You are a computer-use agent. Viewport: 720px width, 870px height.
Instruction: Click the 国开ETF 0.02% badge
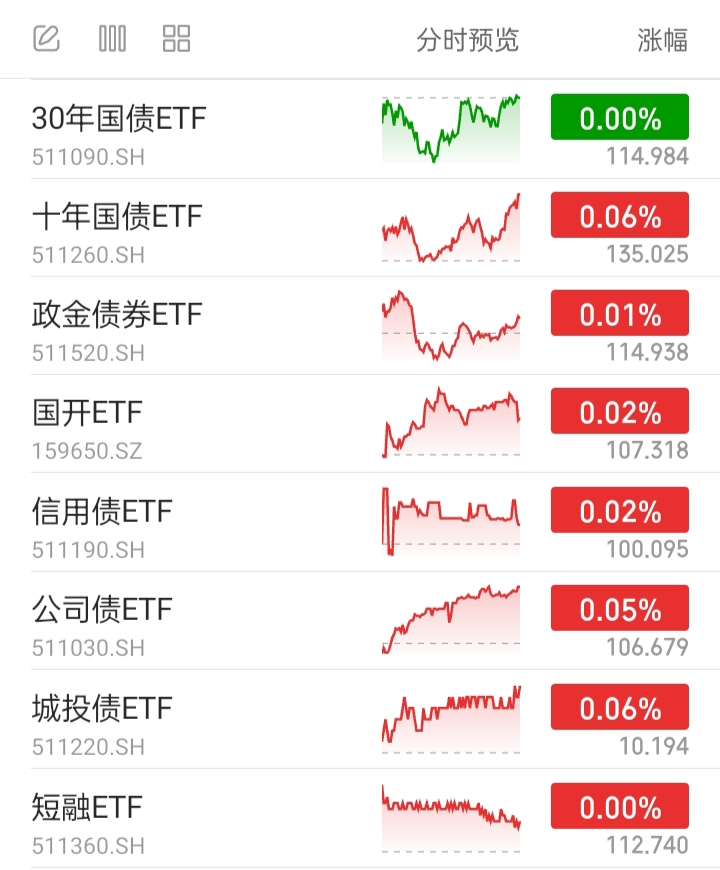pyautogui.click(x=620, y=411)
